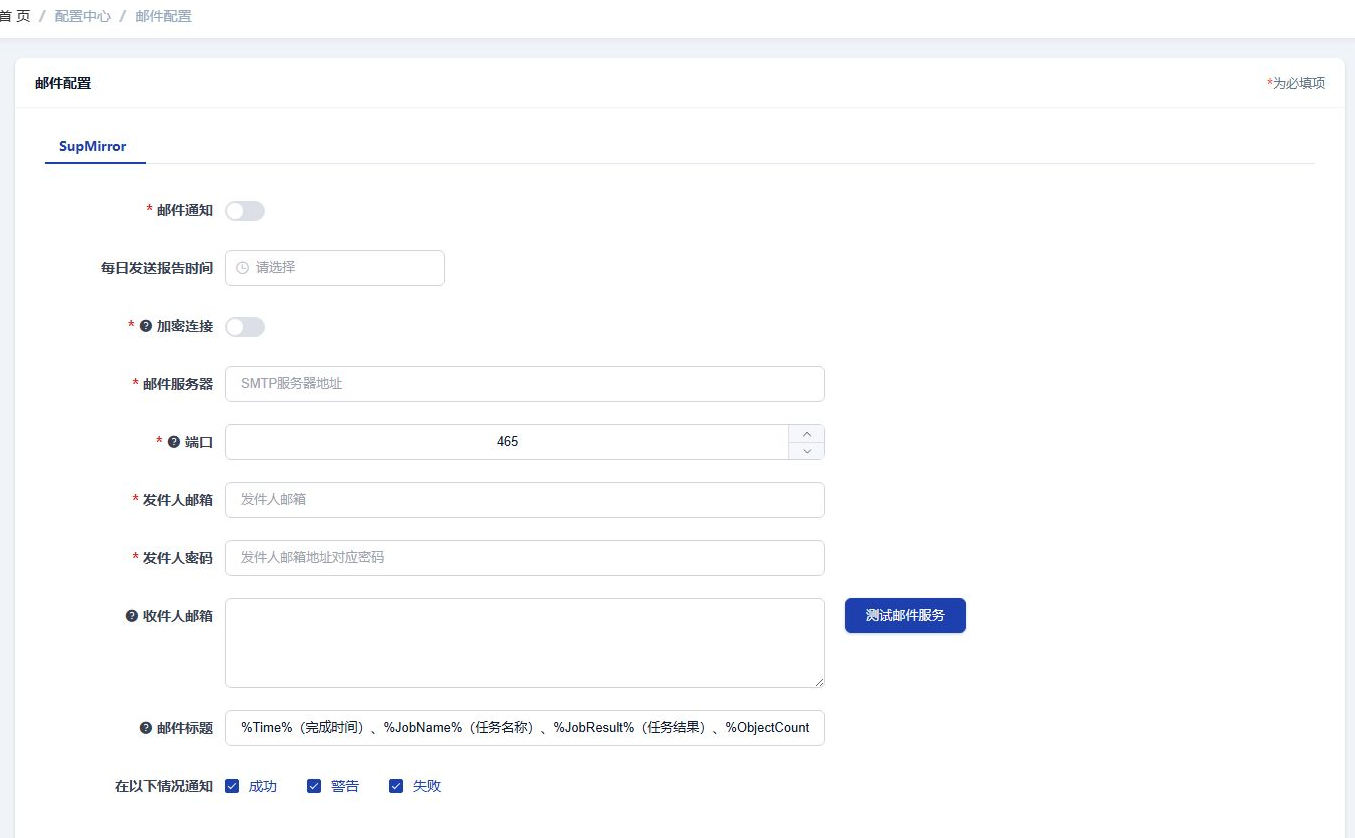Click the 邮件标题 input field
This screenshot has width=1355, height=838.
coord(525,728)
